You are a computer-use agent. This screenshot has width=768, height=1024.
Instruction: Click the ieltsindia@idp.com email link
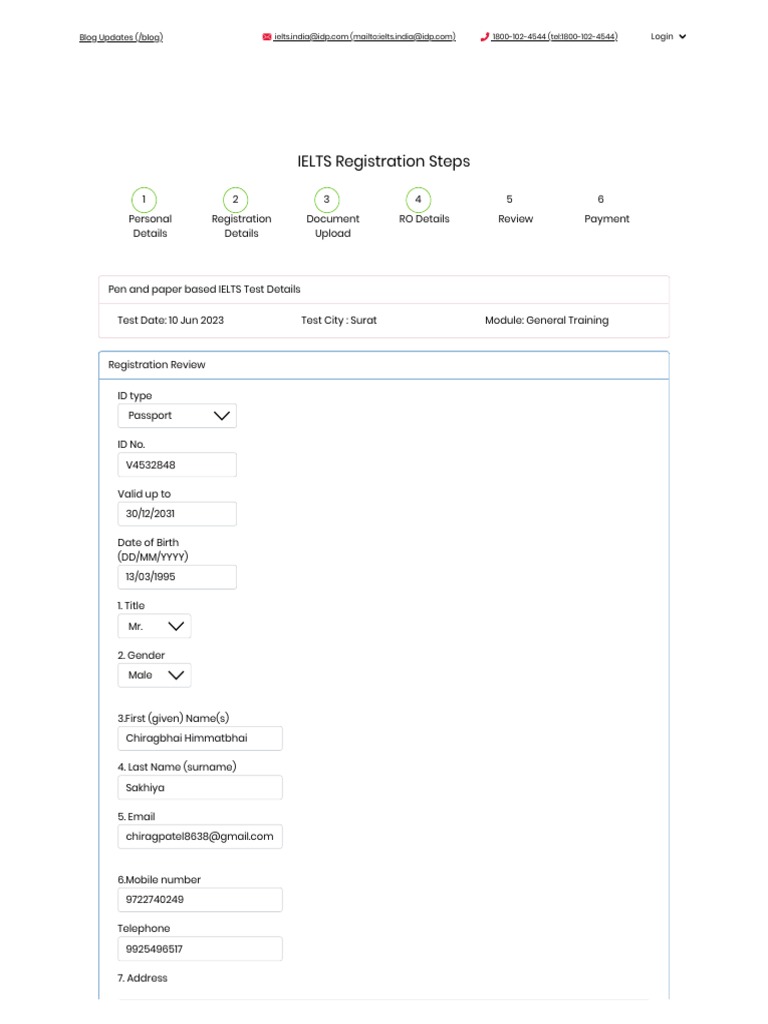click(x=364, y=37)
